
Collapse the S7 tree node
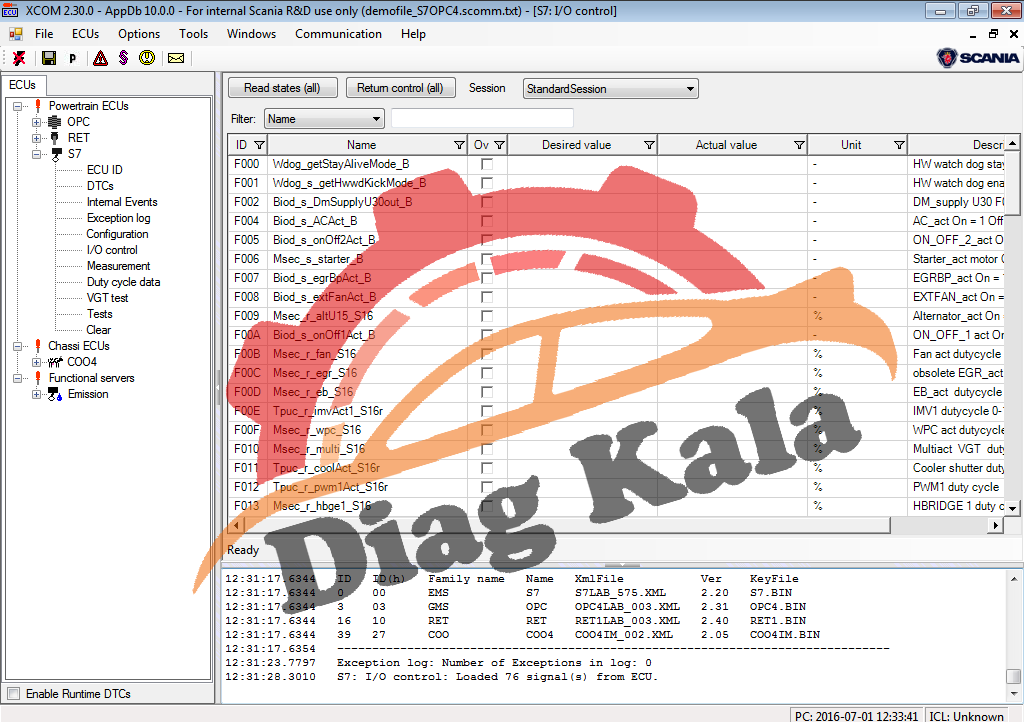[37, 154]
